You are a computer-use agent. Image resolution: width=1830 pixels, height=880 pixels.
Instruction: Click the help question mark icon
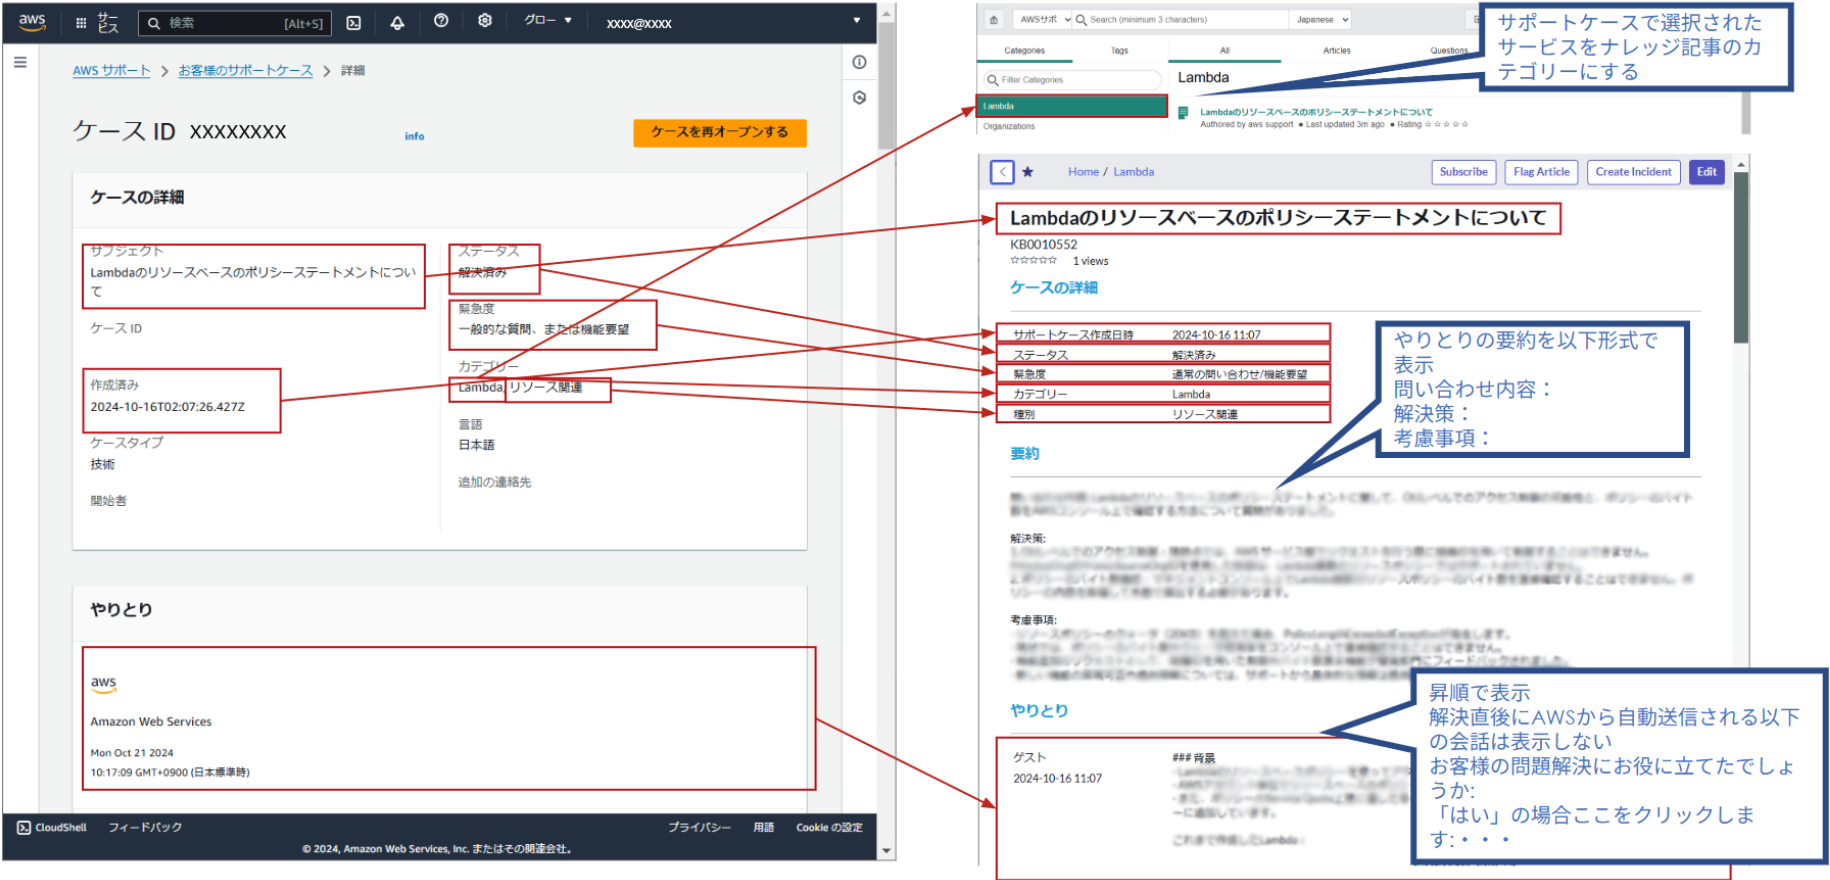click(441, 21)
